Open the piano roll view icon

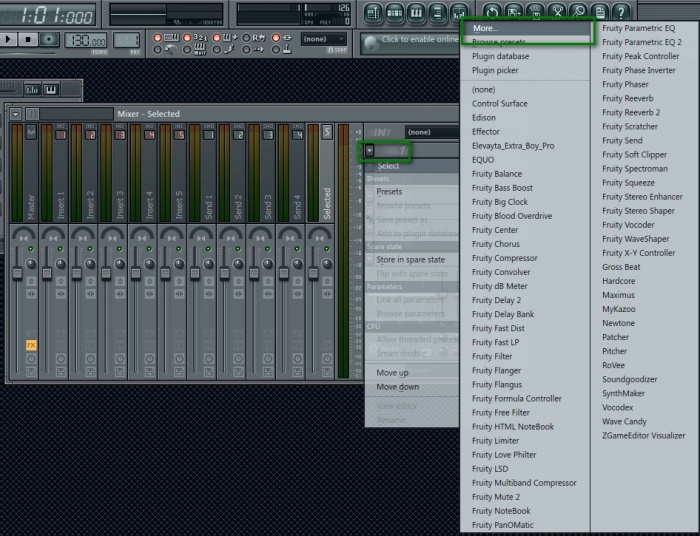tap(416, 12)
